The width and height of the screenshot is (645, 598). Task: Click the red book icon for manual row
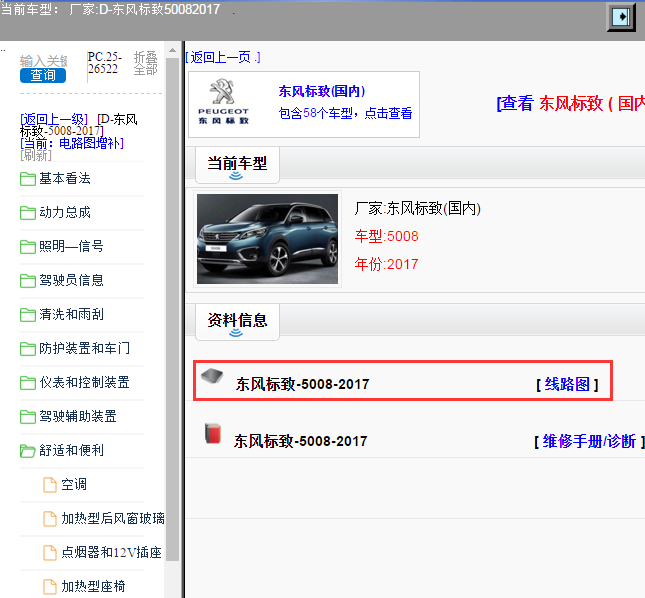pos(213,434)
